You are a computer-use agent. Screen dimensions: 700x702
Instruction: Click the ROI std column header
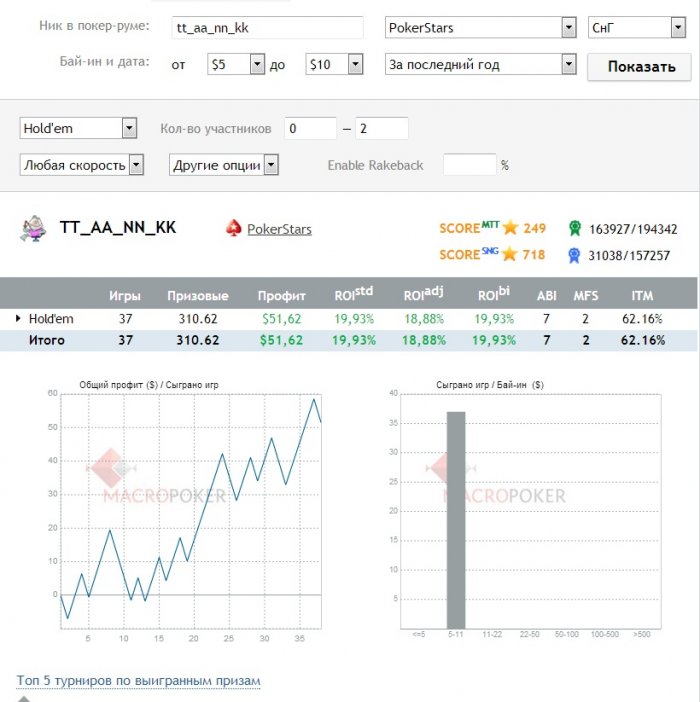[354, 294]
